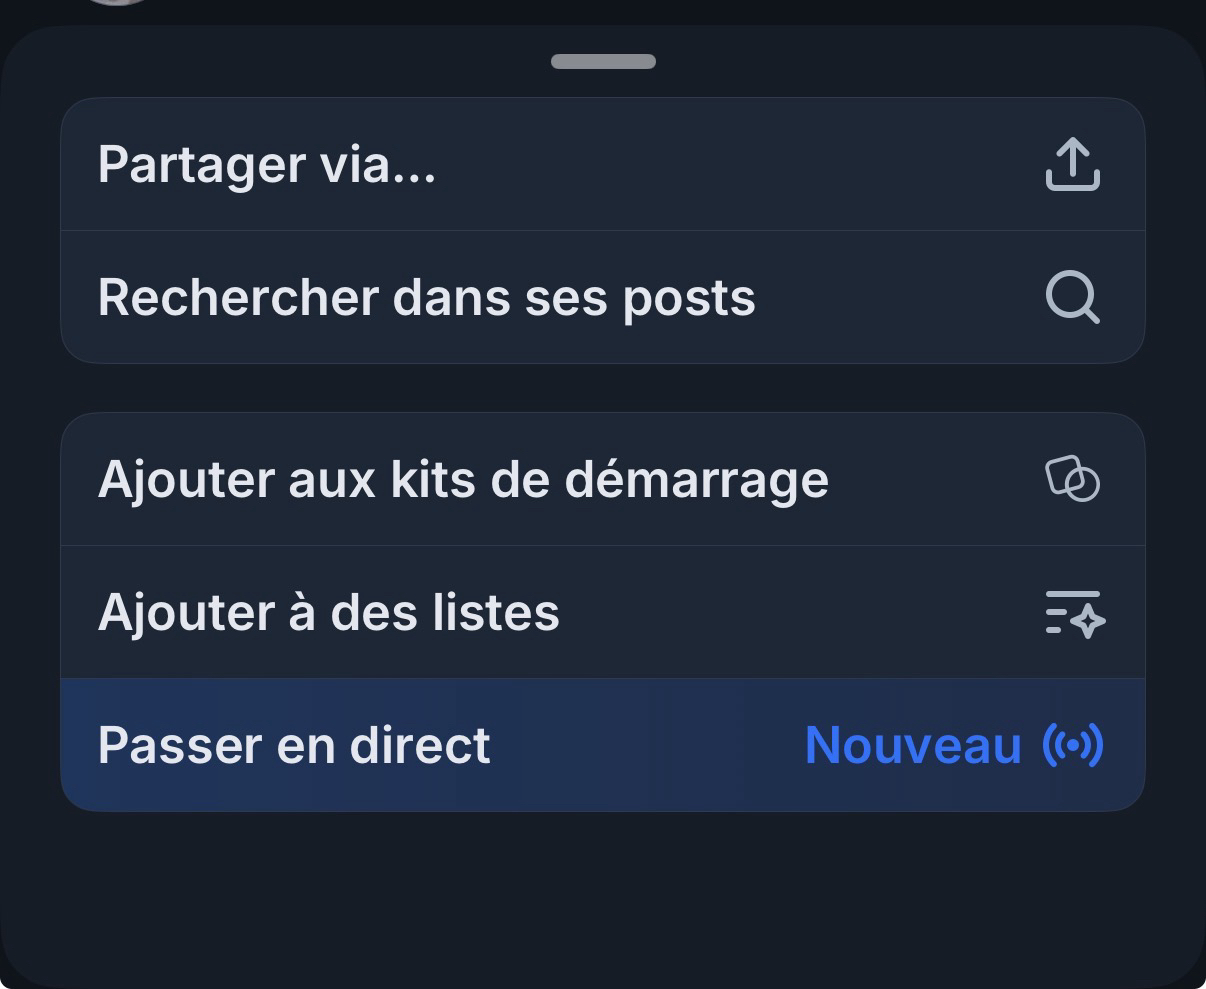
Task: Click the sheet grabber handle at top
Action: (603, 62)
